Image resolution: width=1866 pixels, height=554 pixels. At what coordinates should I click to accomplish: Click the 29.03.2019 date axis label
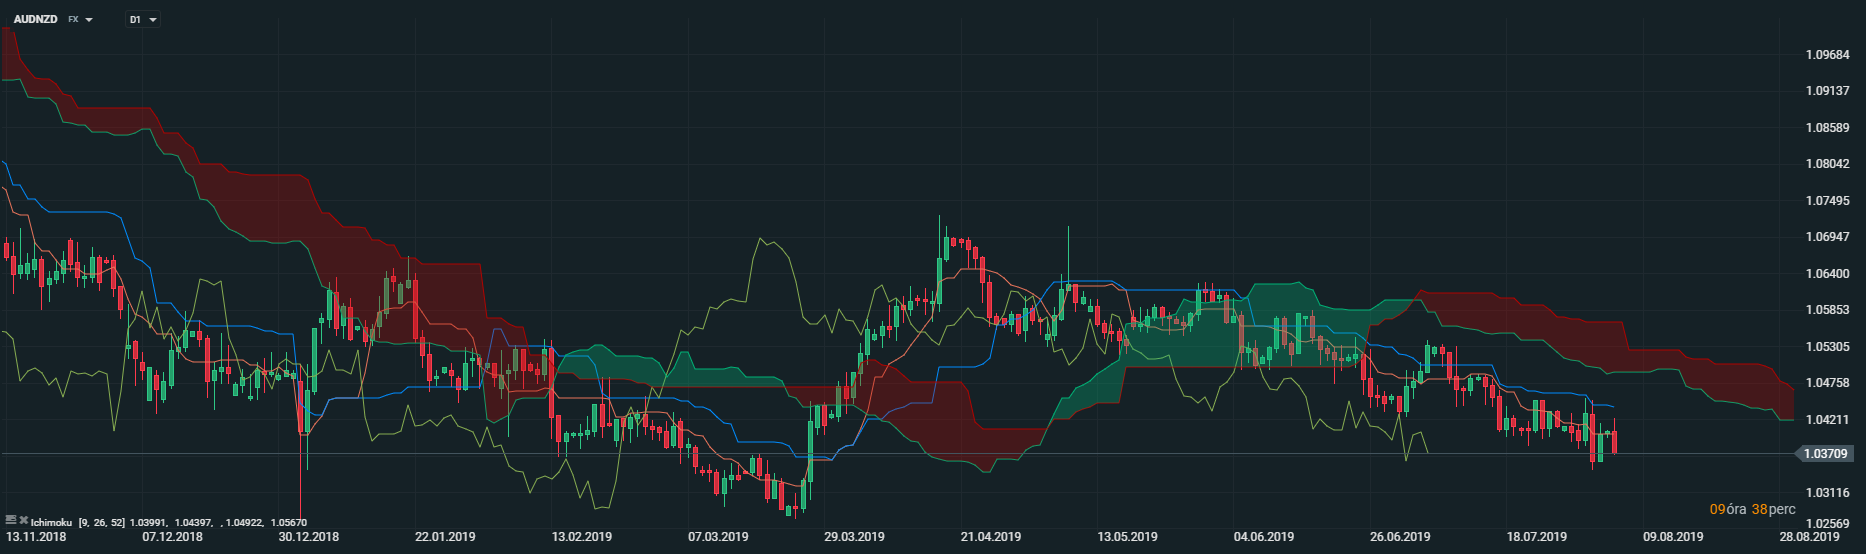coord(854,537)
